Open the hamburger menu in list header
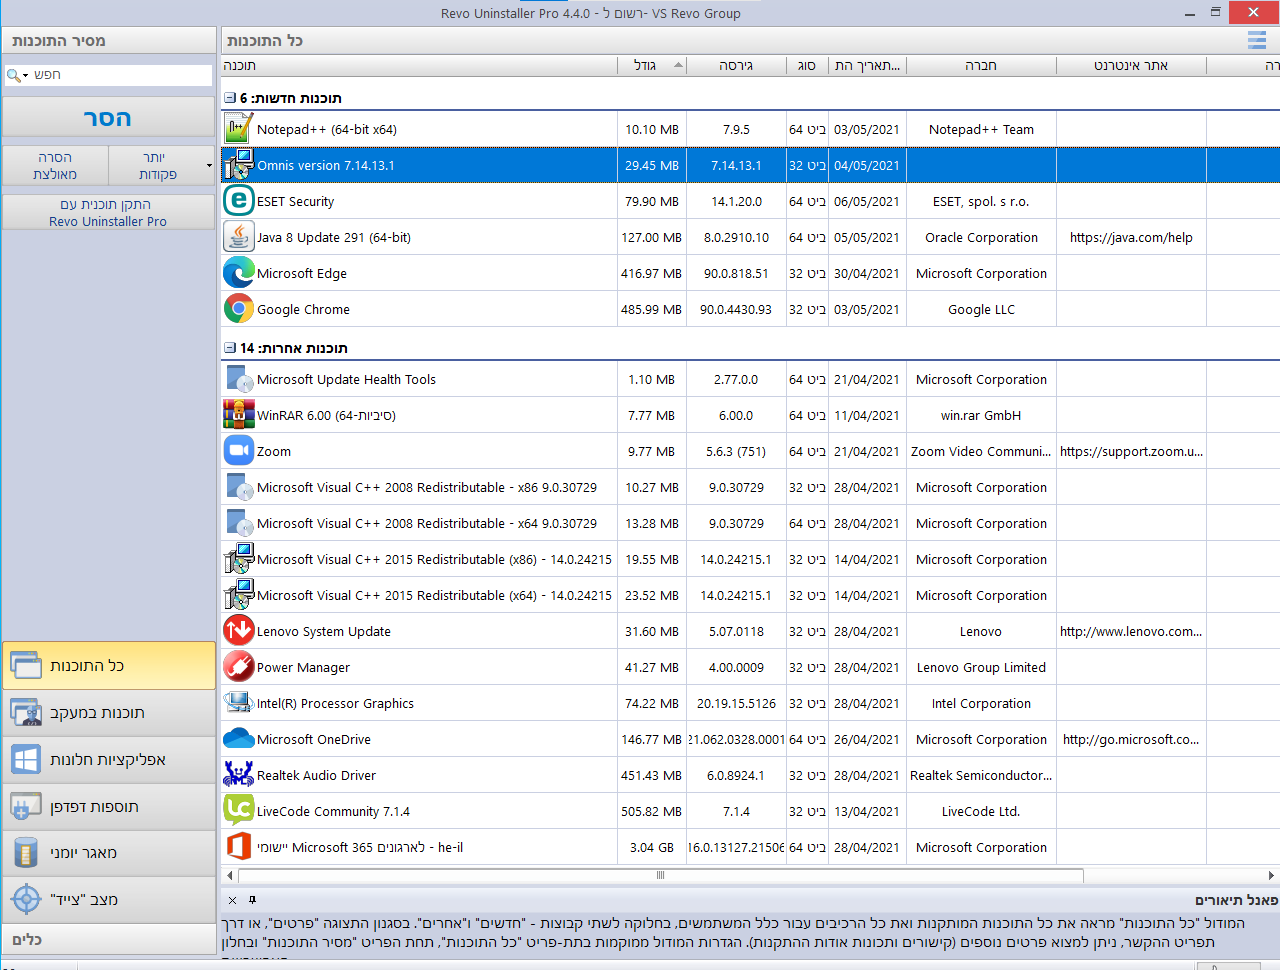1280x970 pixels. (x=1257, y=41)
